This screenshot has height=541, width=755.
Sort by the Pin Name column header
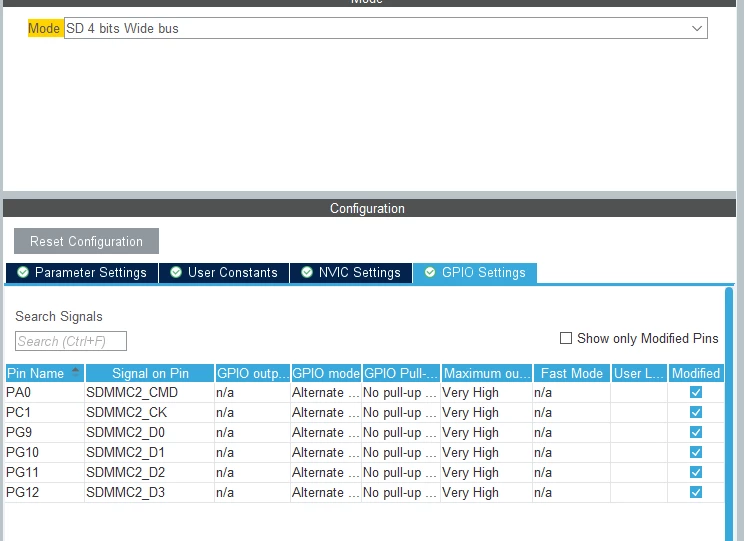click(x=45, y=373)
